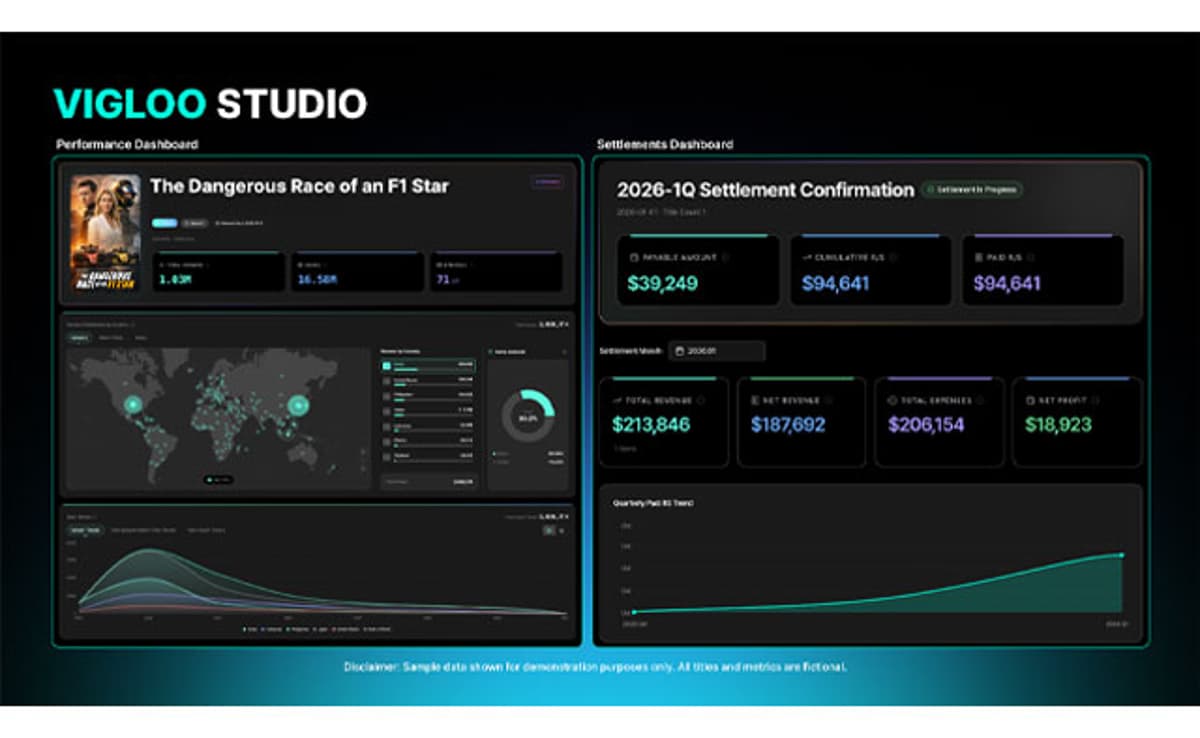Click the info icon beside Net Profit
Viewport: 1200px width, 738px height.
[1095, 401]
